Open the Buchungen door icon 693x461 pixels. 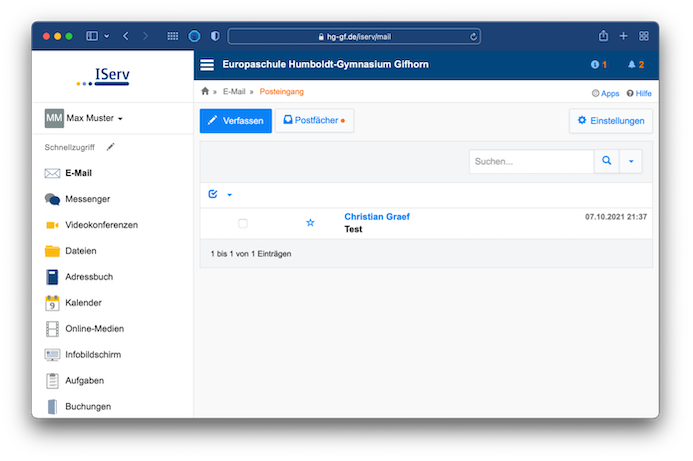click(52, 407)
